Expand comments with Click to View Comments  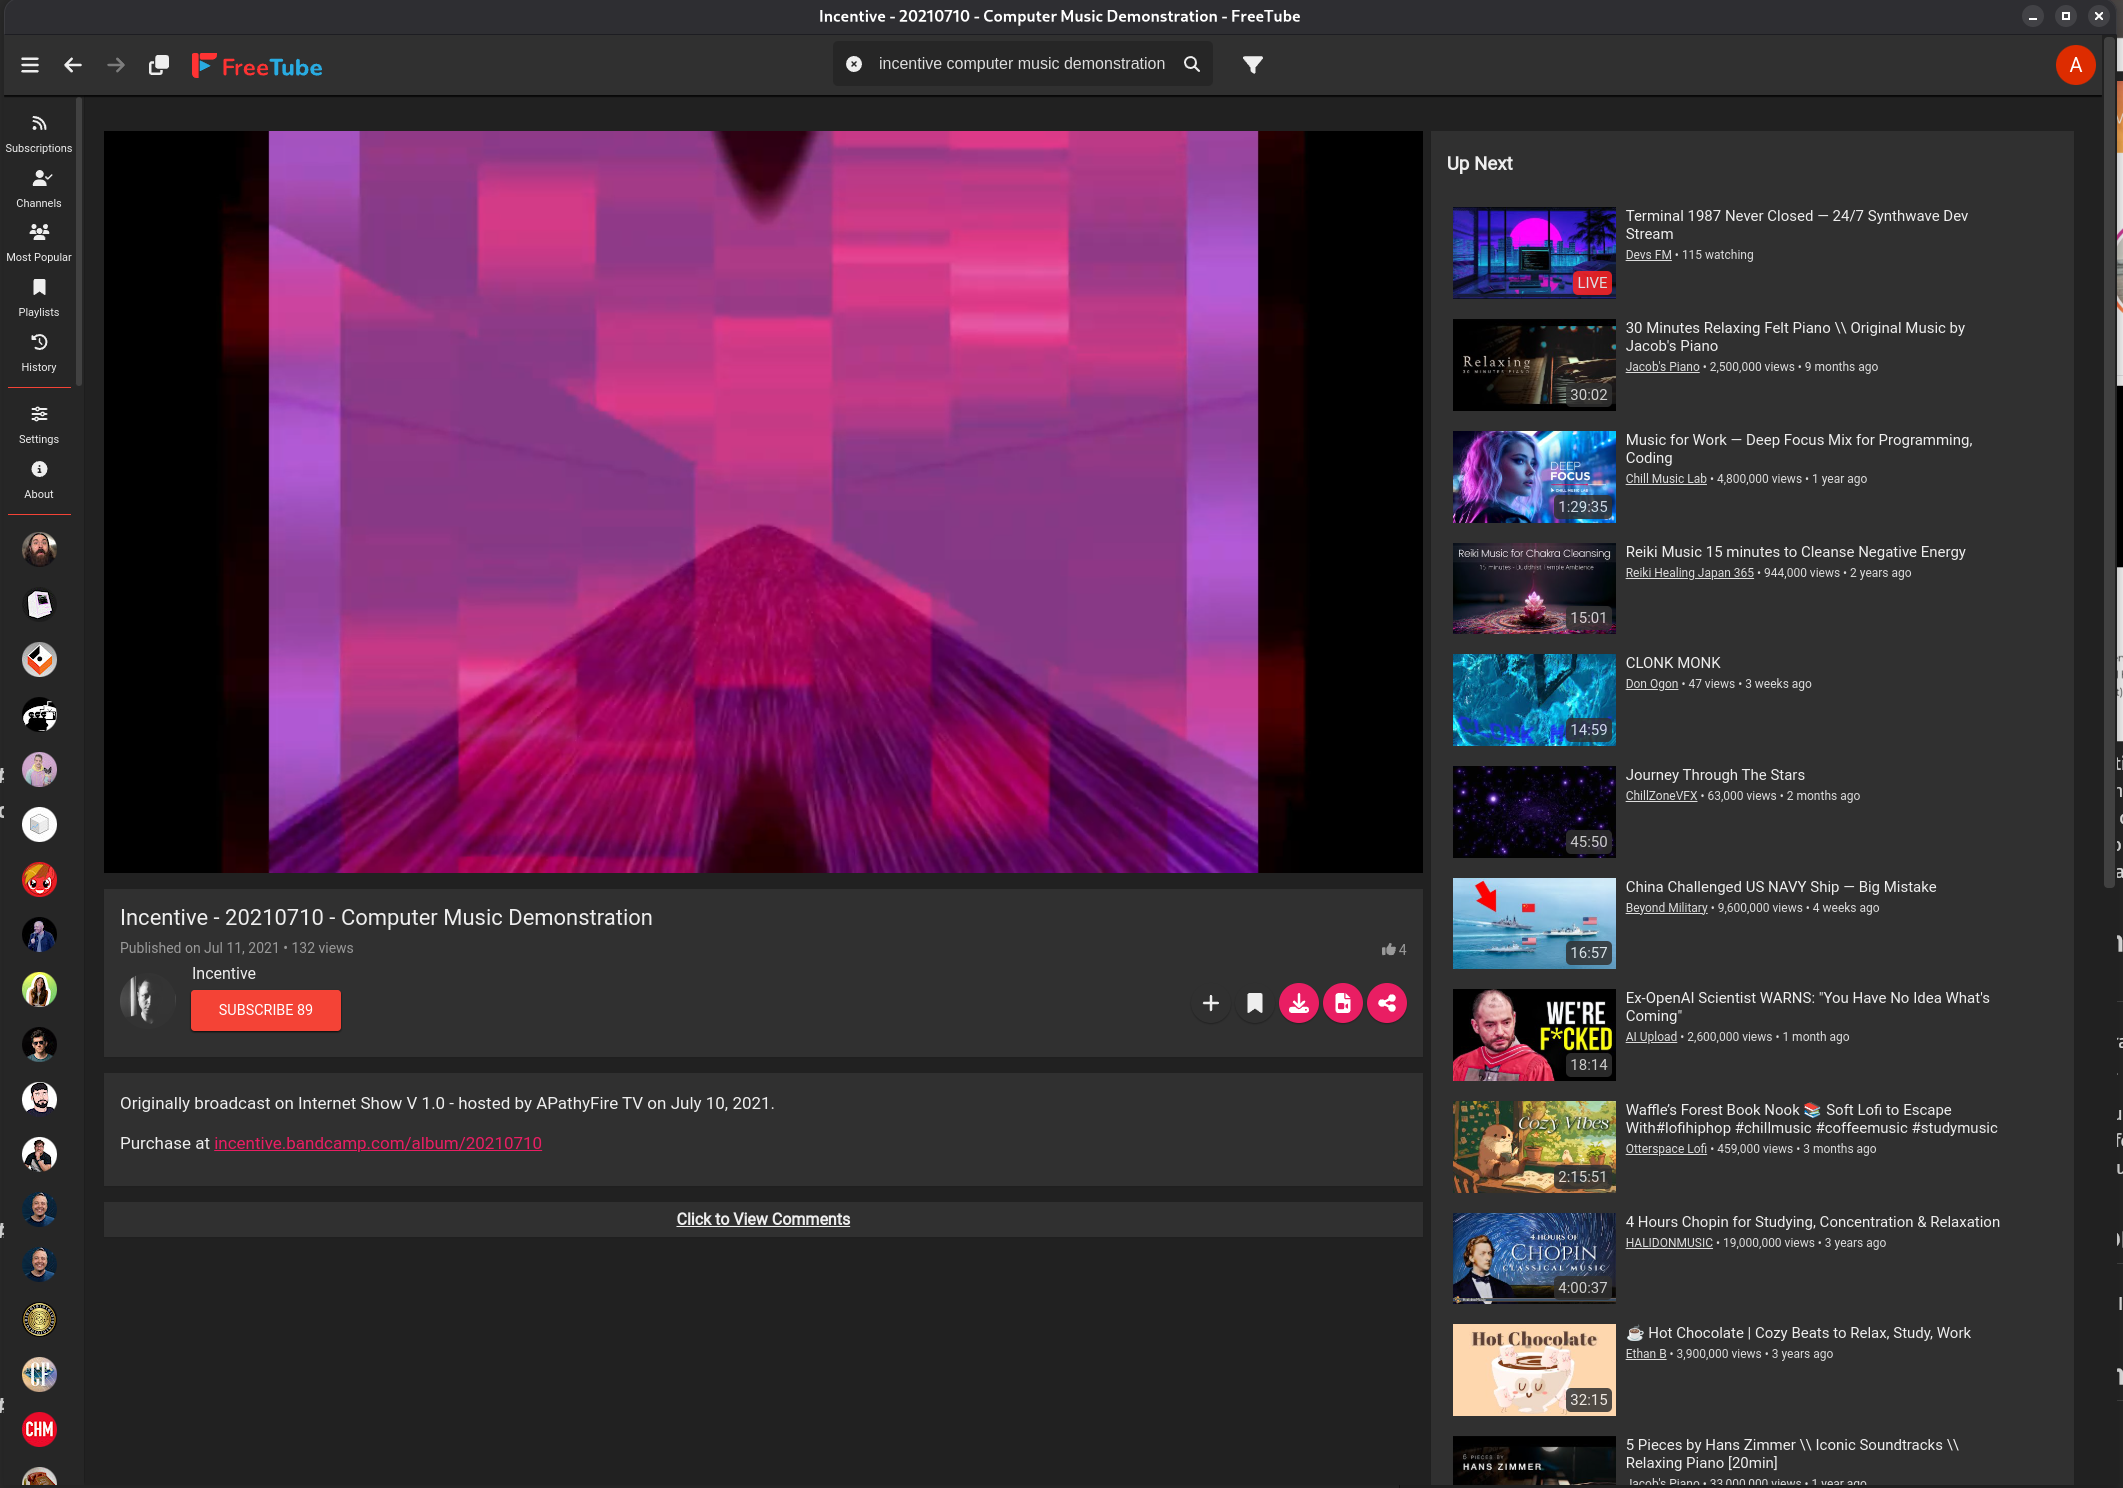(x=763, y=1219)
